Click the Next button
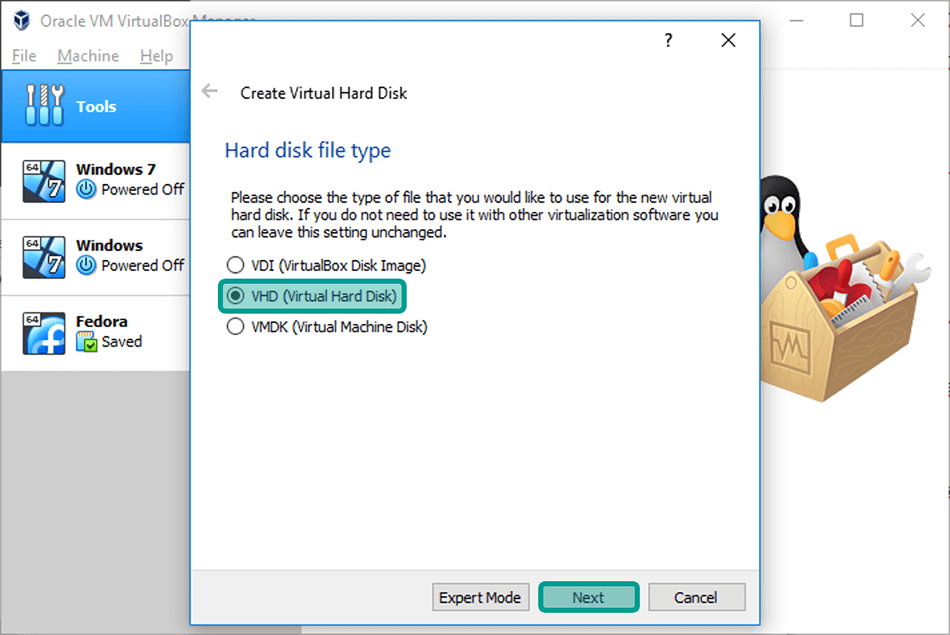This screenshot has height=635, width=950. click(x=588, y=597)
